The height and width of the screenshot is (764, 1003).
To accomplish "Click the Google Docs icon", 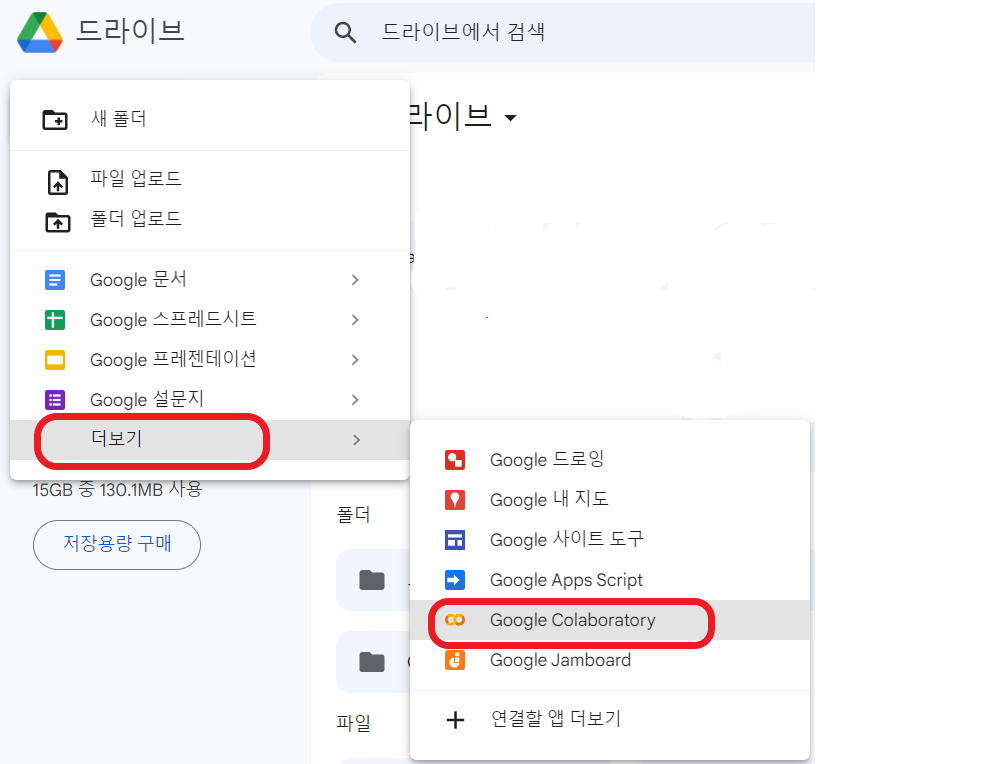I will (55, 280).
